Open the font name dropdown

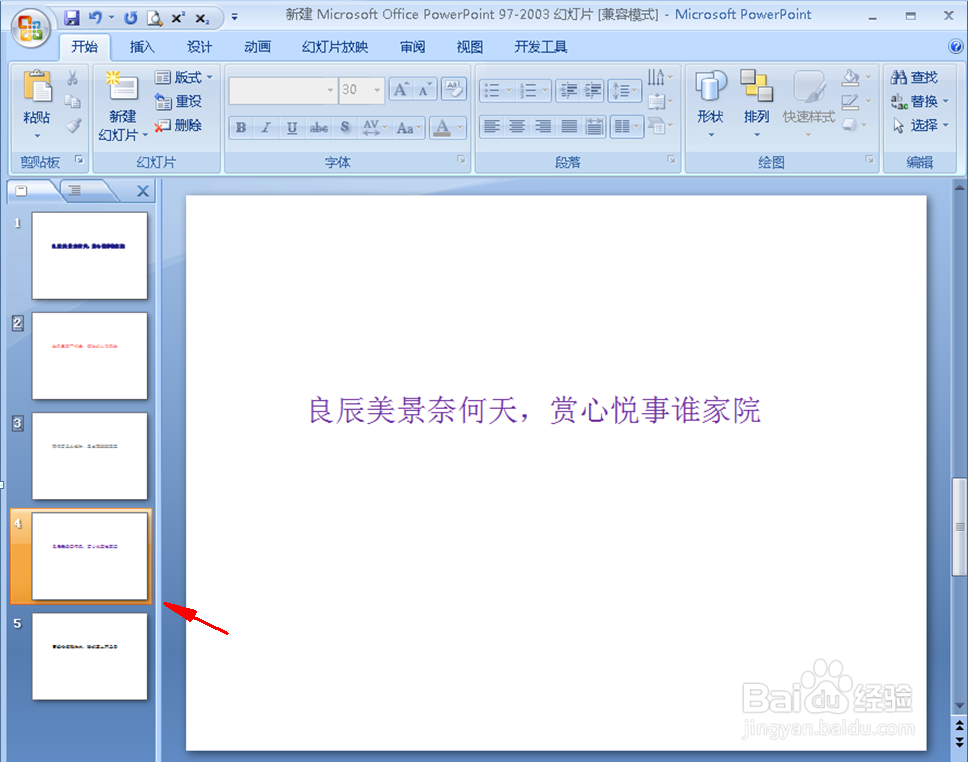point(330,90)
